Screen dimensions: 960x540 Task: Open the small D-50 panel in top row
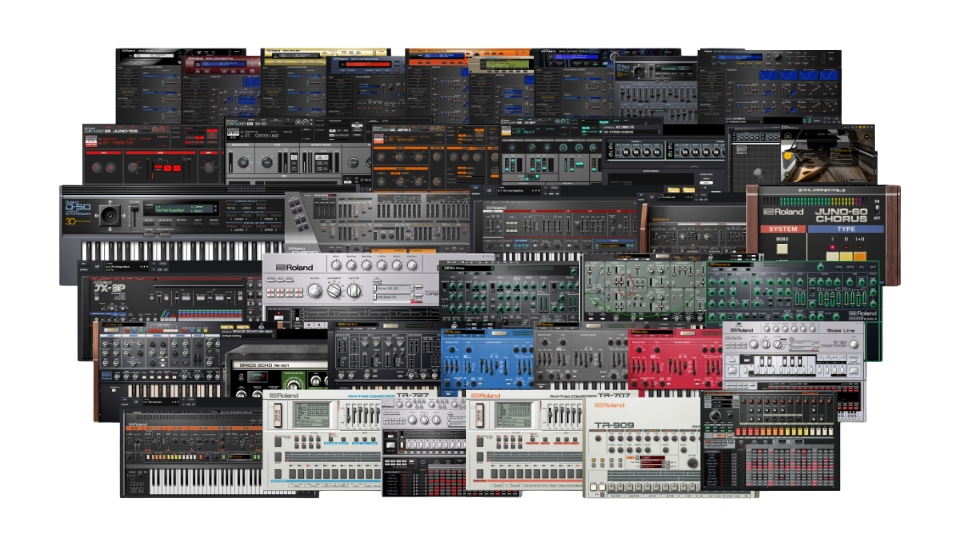pyautogui.click(x=656, y=89)
